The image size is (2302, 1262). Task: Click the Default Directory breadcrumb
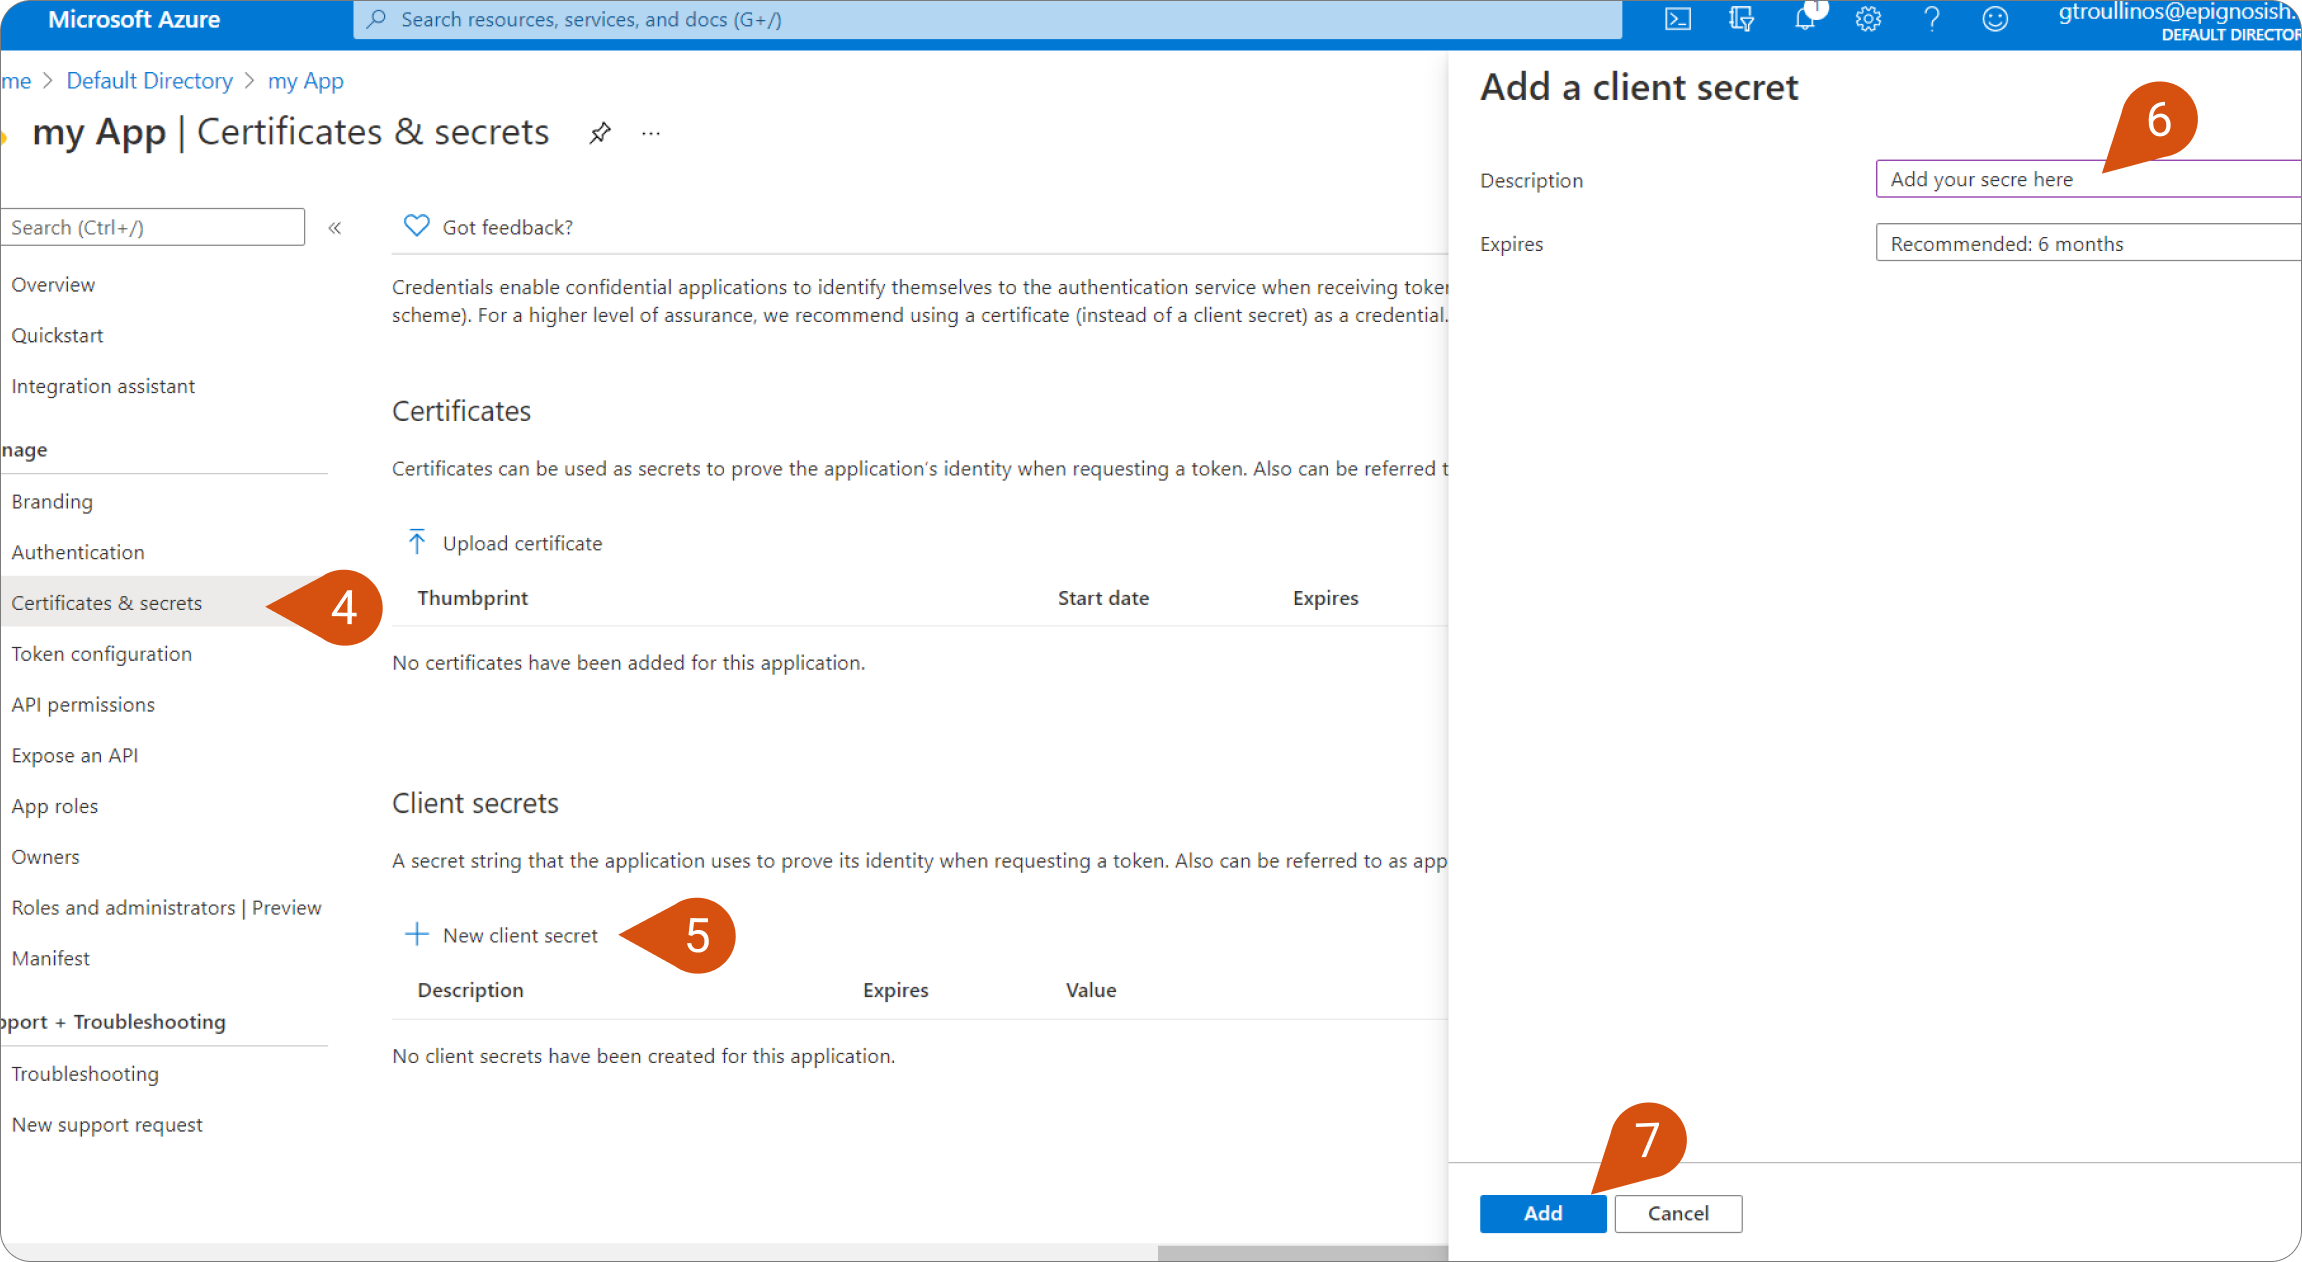(149, 81)
